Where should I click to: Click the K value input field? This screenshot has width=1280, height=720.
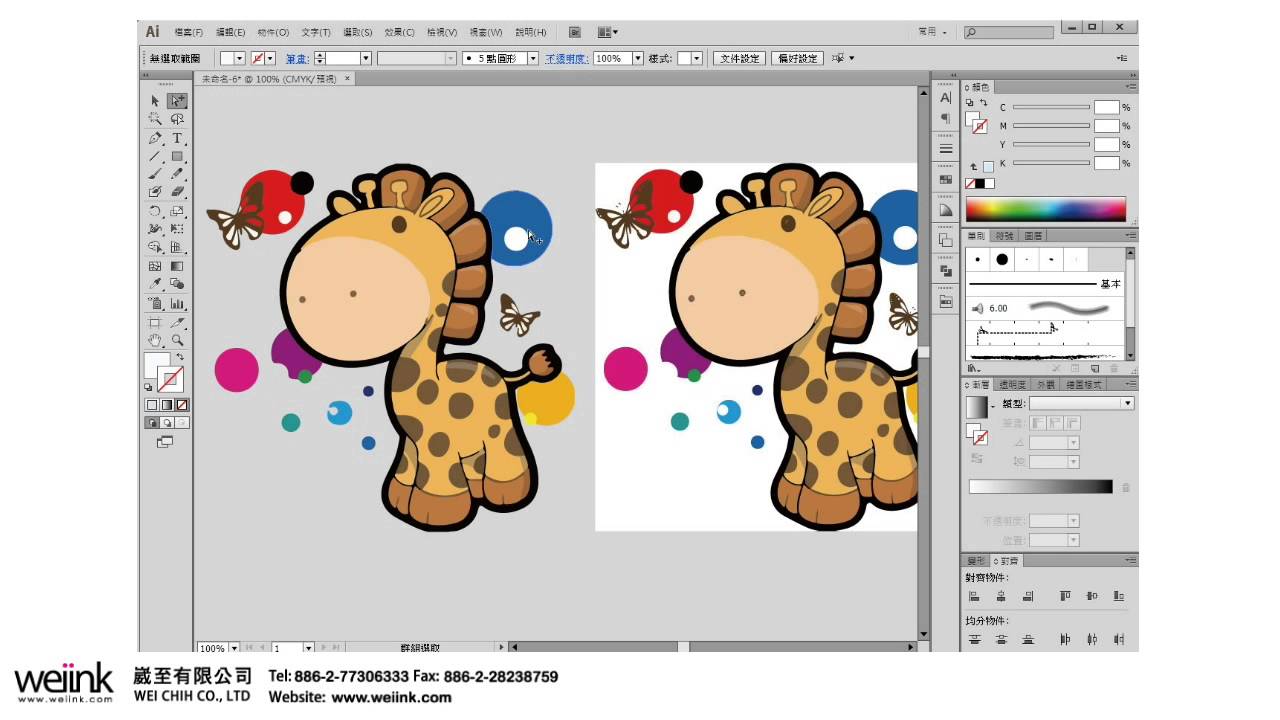(1106, 163)
